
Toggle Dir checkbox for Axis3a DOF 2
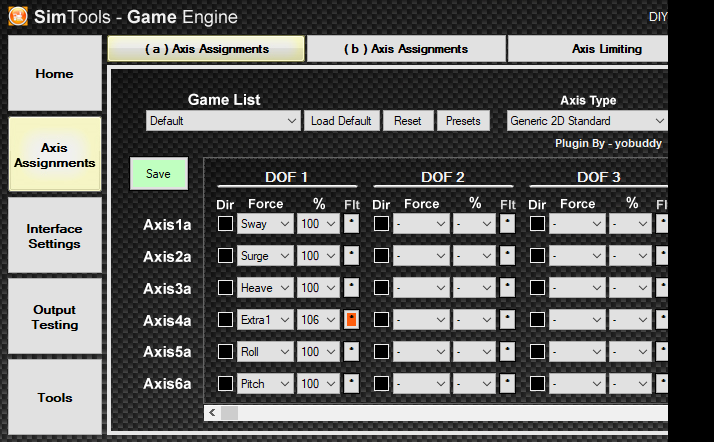pyautogui.click(x=381, y=287)
